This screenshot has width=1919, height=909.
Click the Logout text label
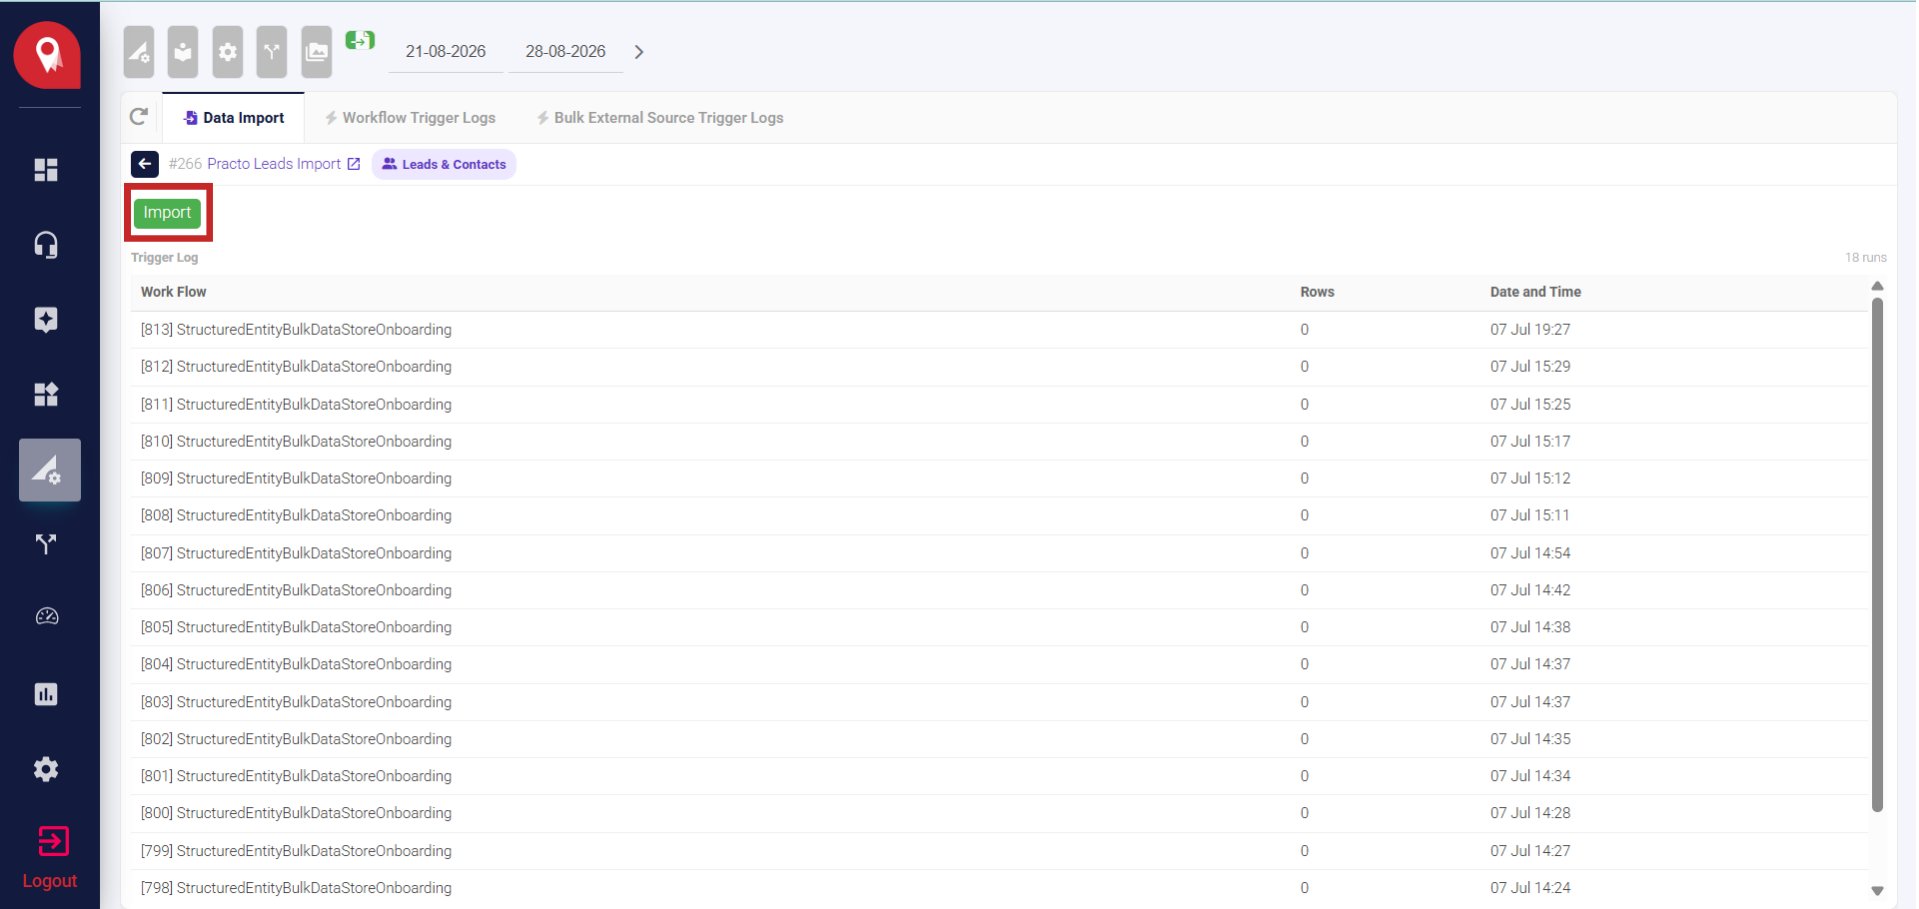click(50, 881)
